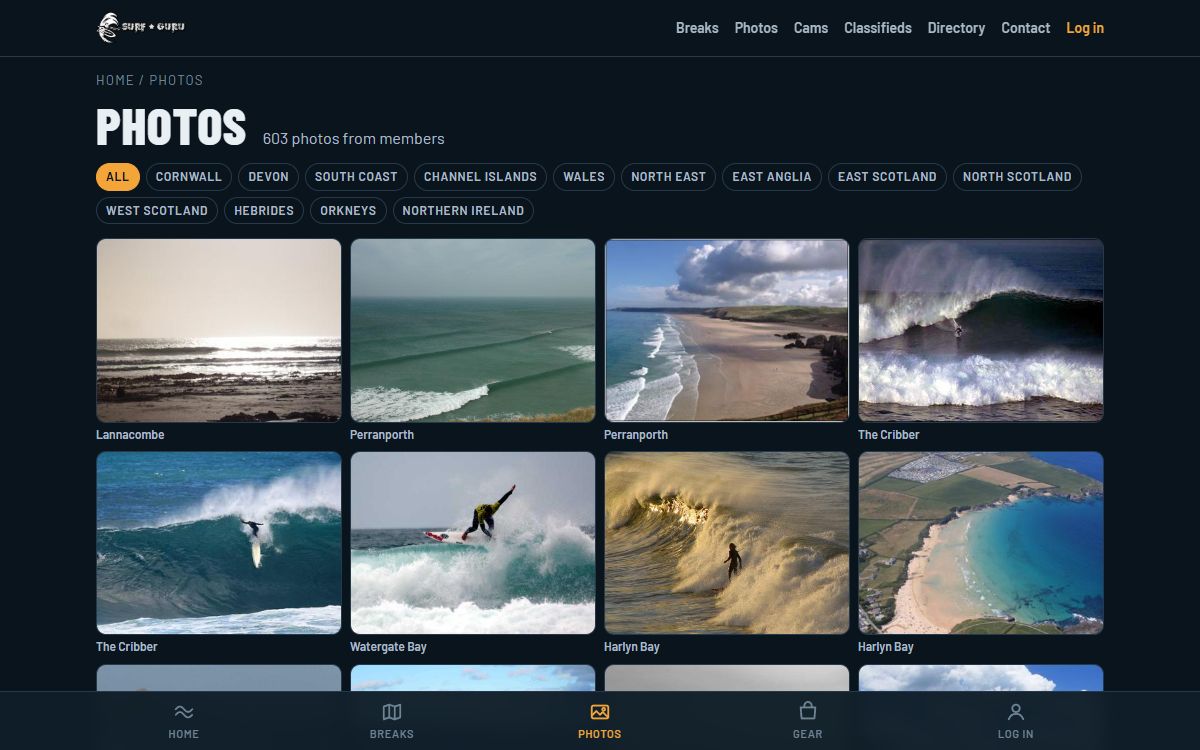Image resolution: width=1200 pixels, height=750 pixels.
Task: Tap the Gear shopping bag icon
Action: point(808,711)
